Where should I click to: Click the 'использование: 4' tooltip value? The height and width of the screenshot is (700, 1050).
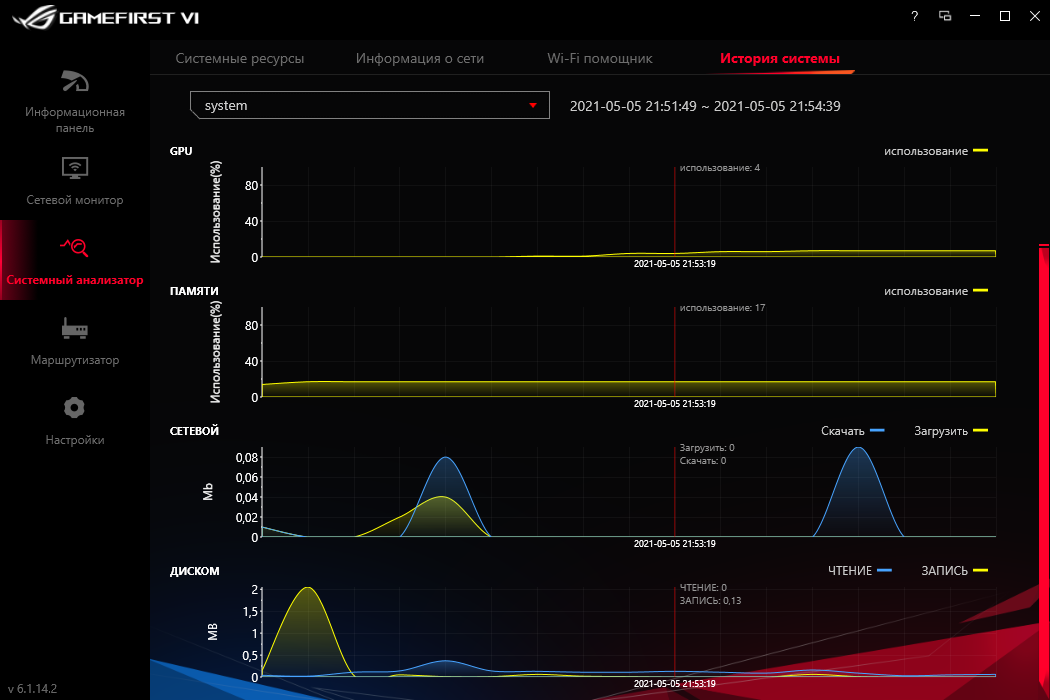[720, 167]
